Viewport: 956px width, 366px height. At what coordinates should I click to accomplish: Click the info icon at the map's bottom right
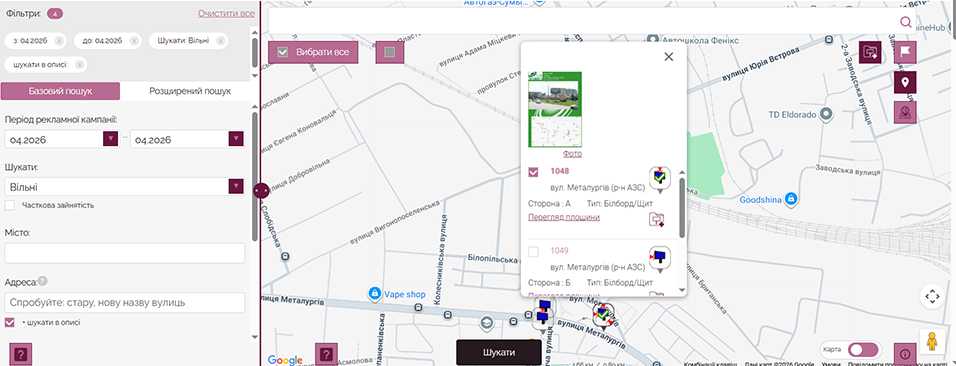[905, 354]
